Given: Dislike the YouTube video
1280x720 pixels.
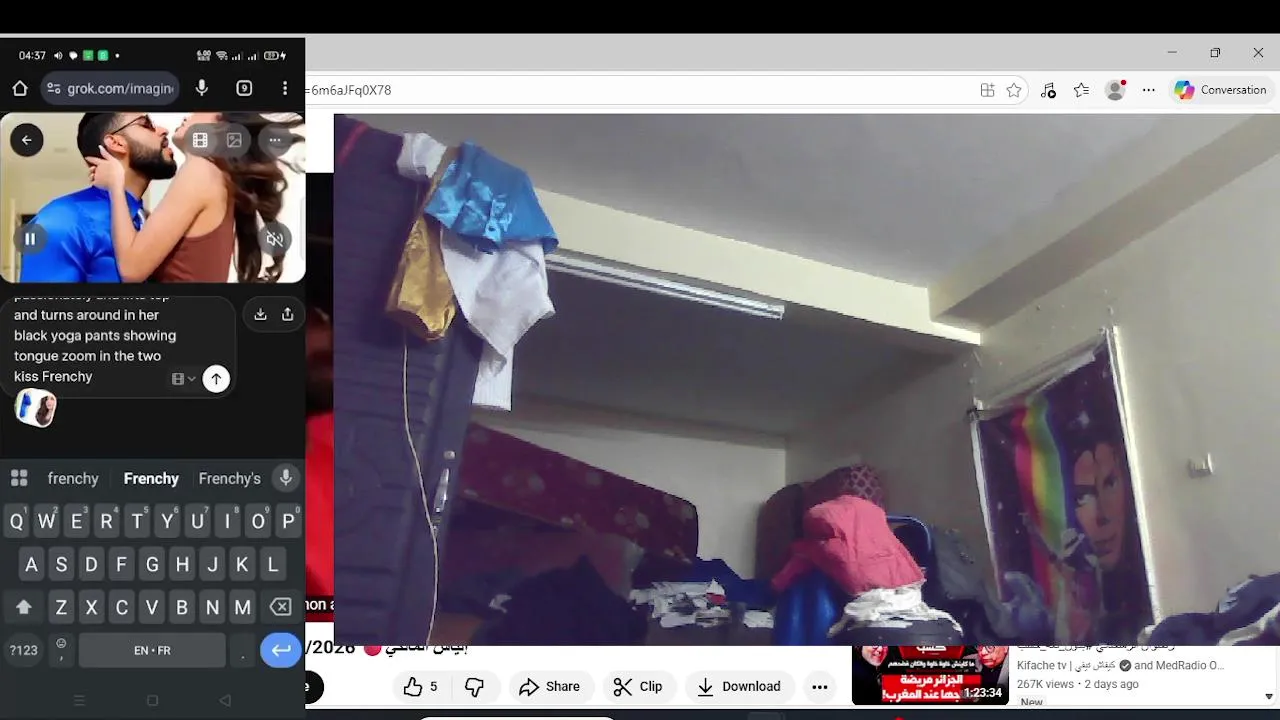Looking at the screenshot, I should 475,686.
